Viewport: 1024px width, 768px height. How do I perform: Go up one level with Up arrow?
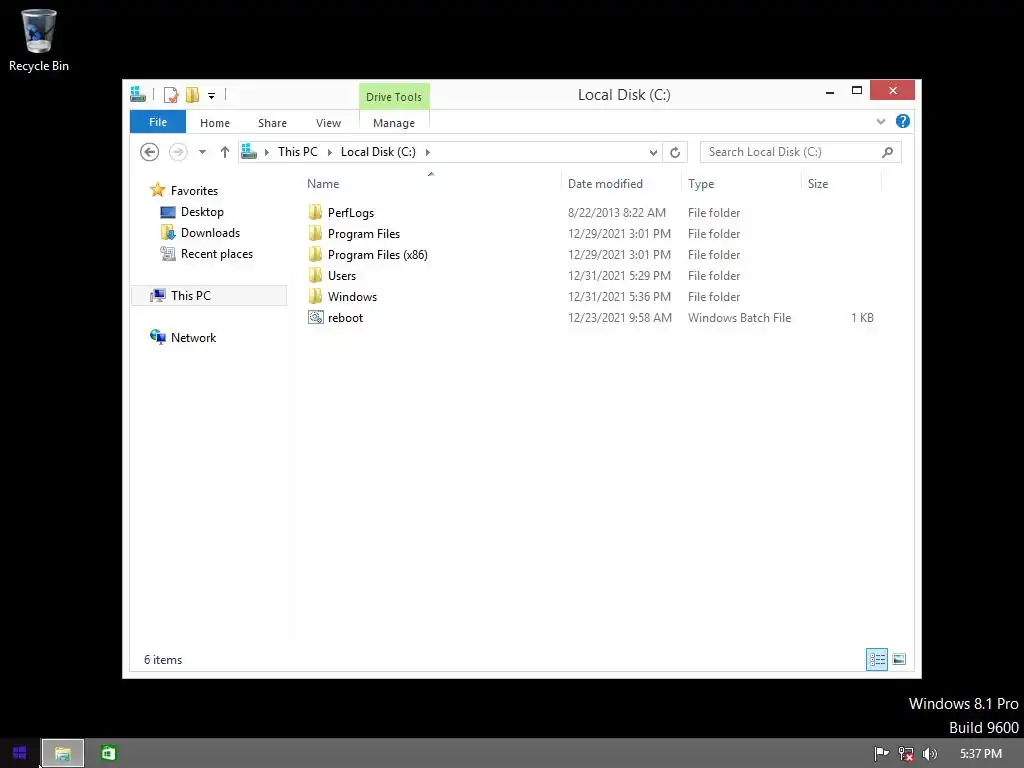(225, 152)
